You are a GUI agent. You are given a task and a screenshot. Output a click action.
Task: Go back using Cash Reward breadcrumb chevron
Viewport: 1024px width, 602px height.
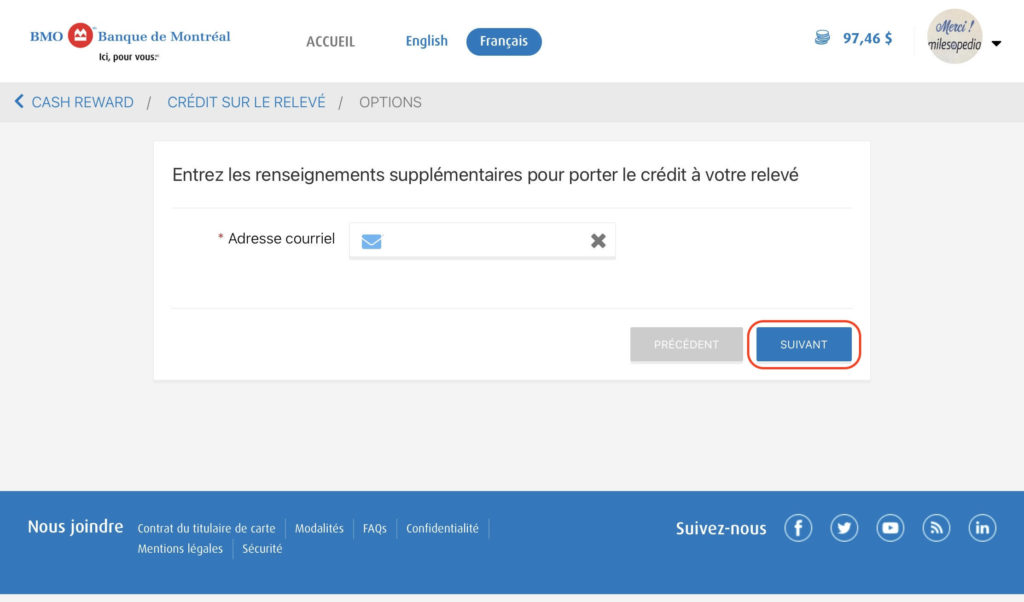click(x=19, y=102)
